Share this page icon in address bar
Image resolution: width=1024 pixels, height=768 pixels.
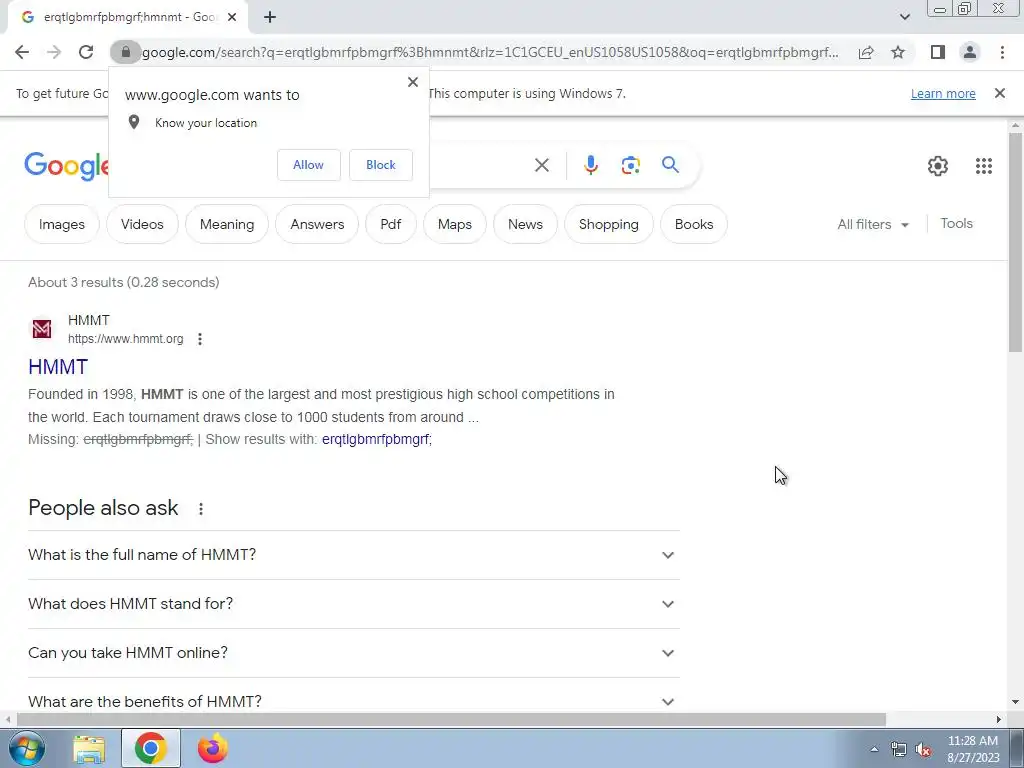coord(866,52)
